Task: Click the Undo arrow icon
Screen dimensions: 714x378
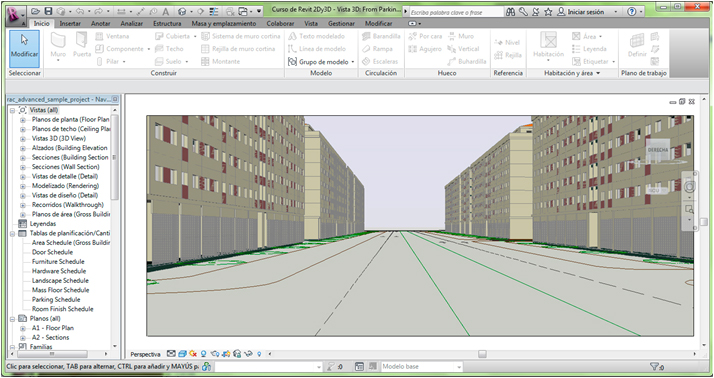Action: tap(80, 11)
